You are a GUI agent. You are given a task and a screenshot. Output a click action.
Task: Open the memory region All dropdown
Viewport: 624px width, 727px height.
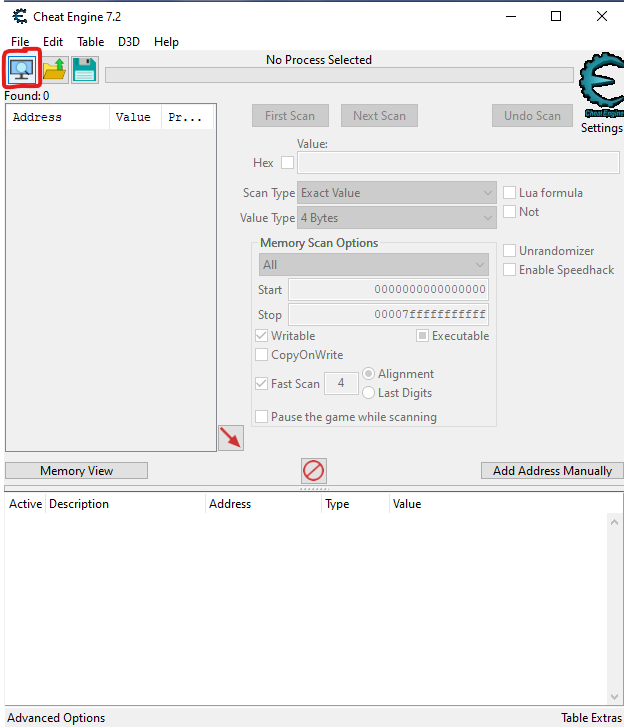click(x=374, y=265)
